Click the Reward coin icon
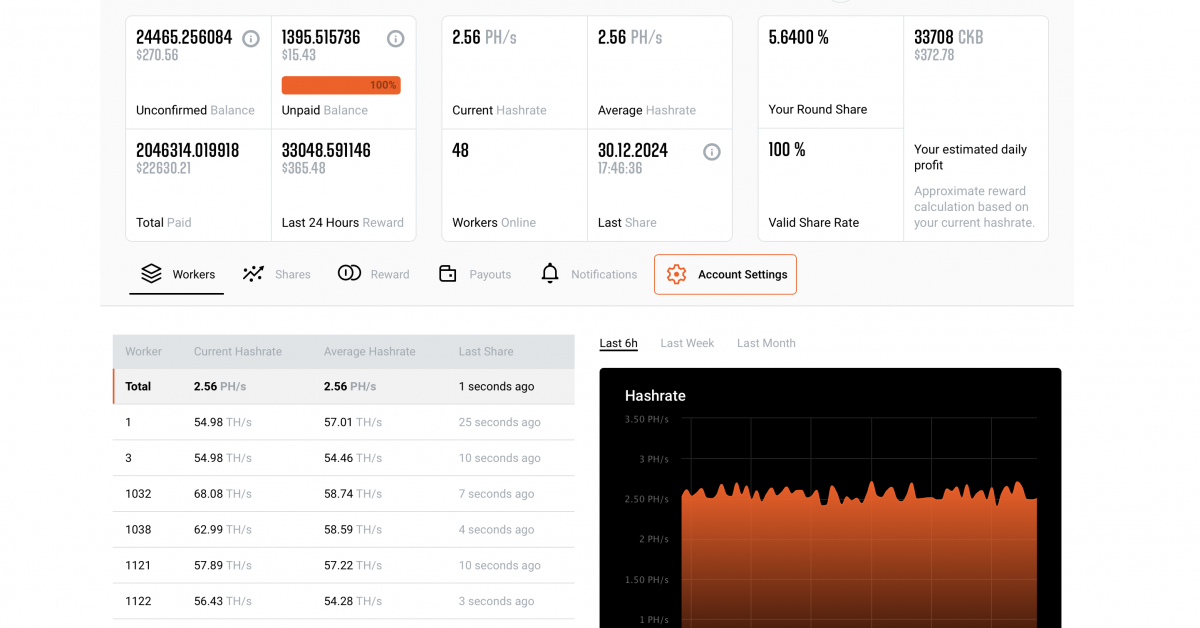 pyautogui.click(x=349, y=274)
